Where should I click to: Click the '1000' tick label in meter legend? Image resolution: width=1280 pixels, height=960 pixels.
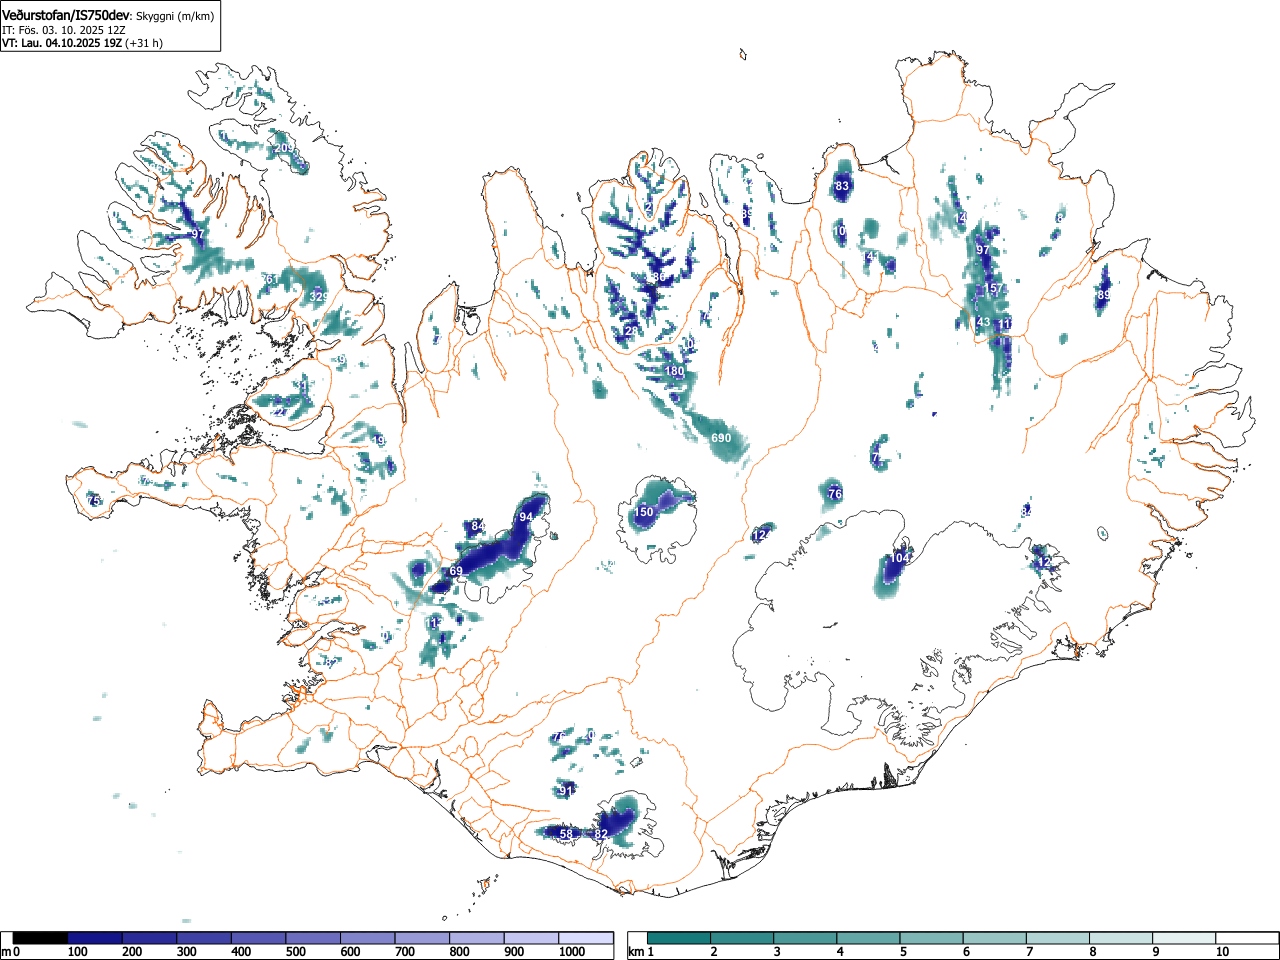coord(571,952)
